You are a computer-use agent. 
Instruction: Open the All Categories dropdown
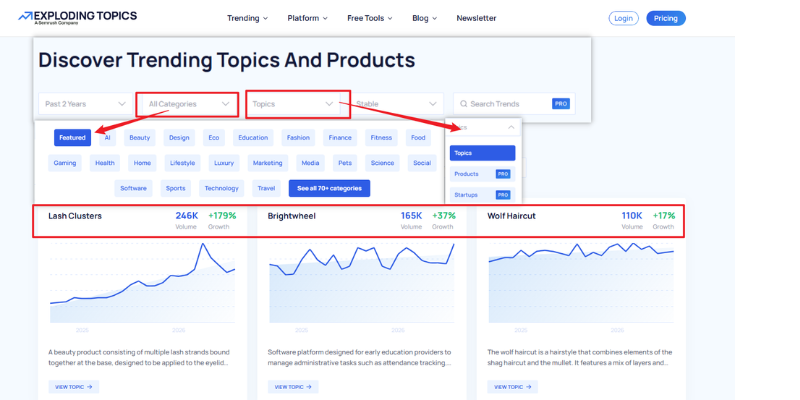(188, 104)
